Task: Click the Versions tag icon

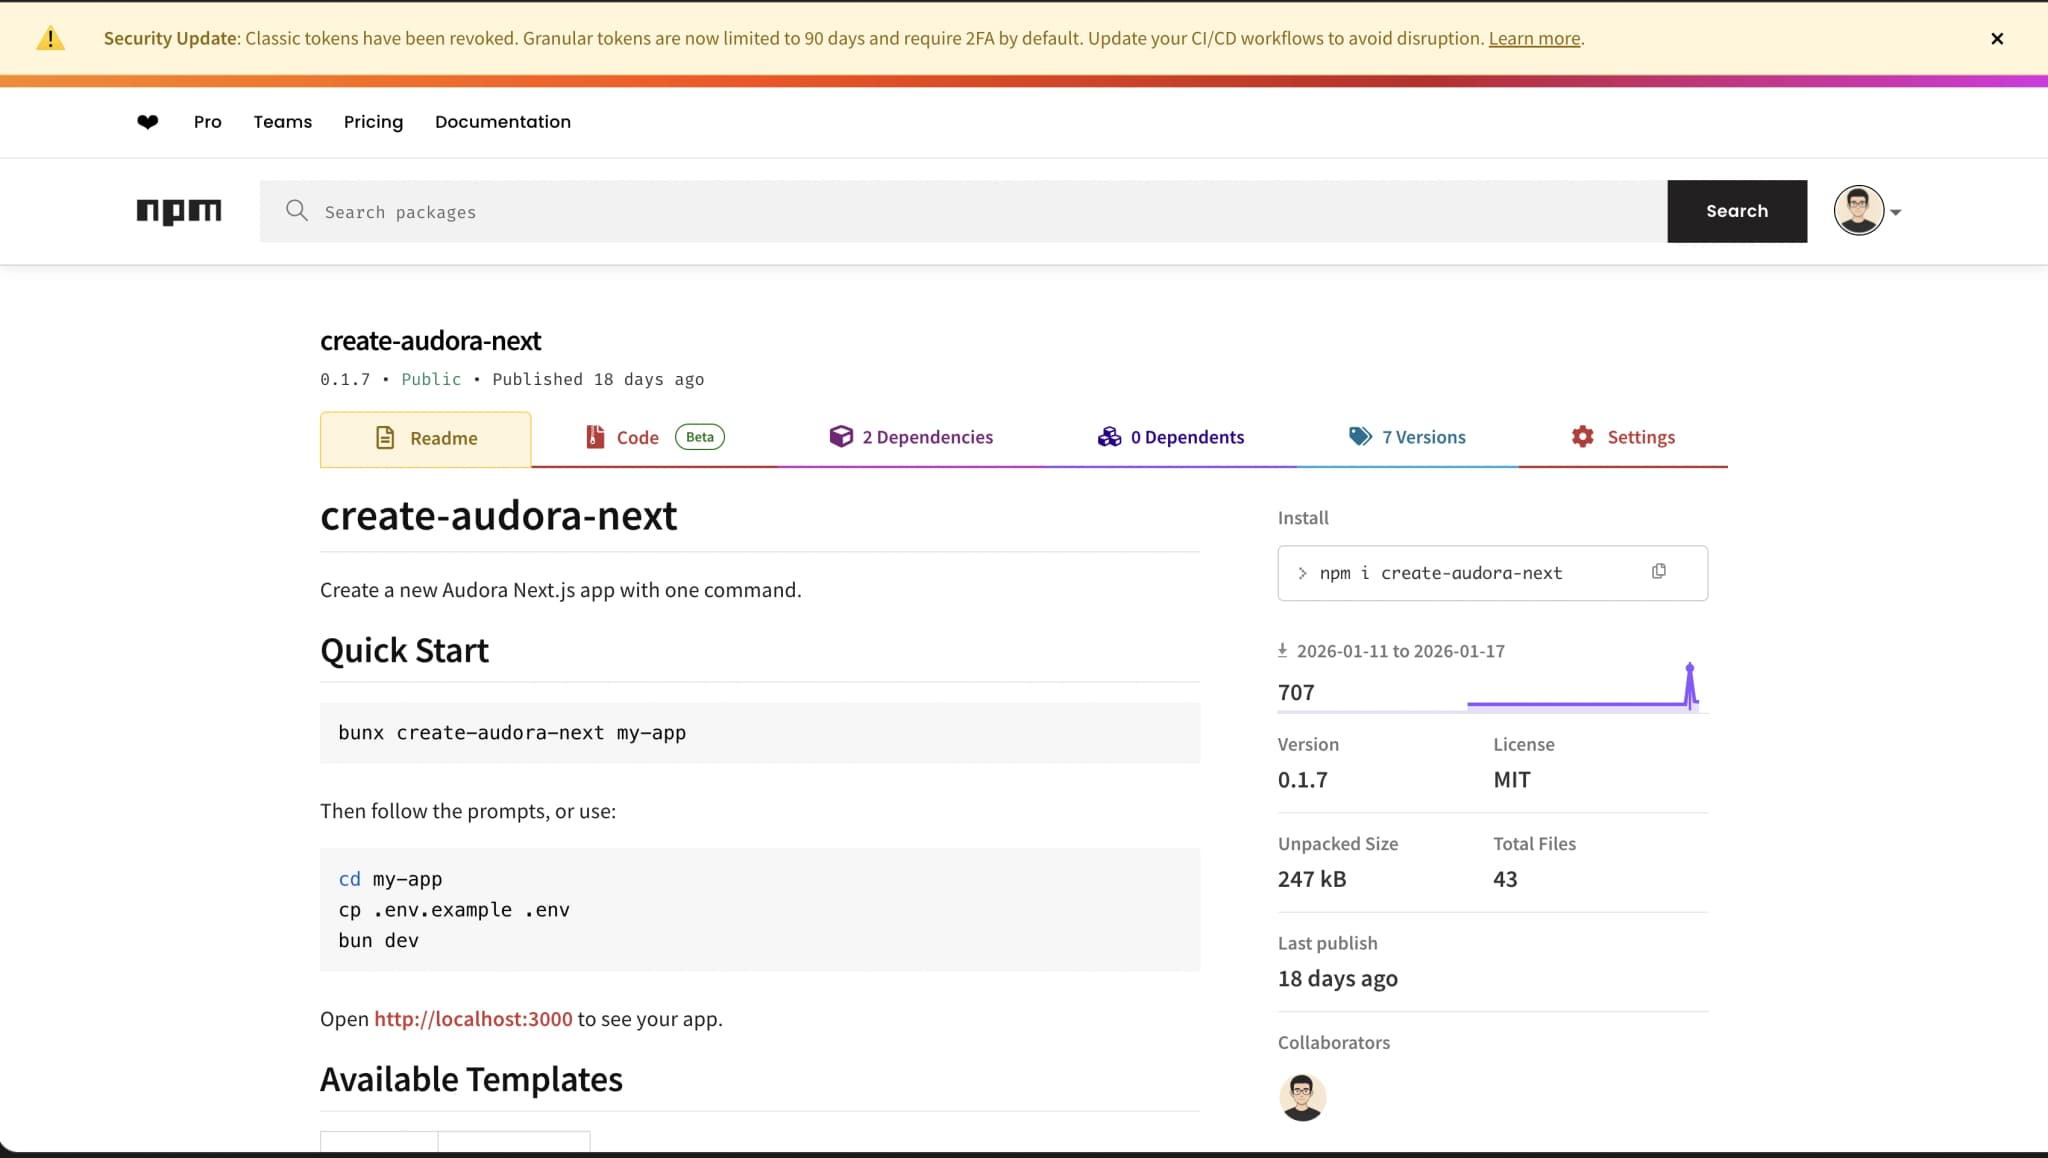Action: click(x=1360, y=436)
